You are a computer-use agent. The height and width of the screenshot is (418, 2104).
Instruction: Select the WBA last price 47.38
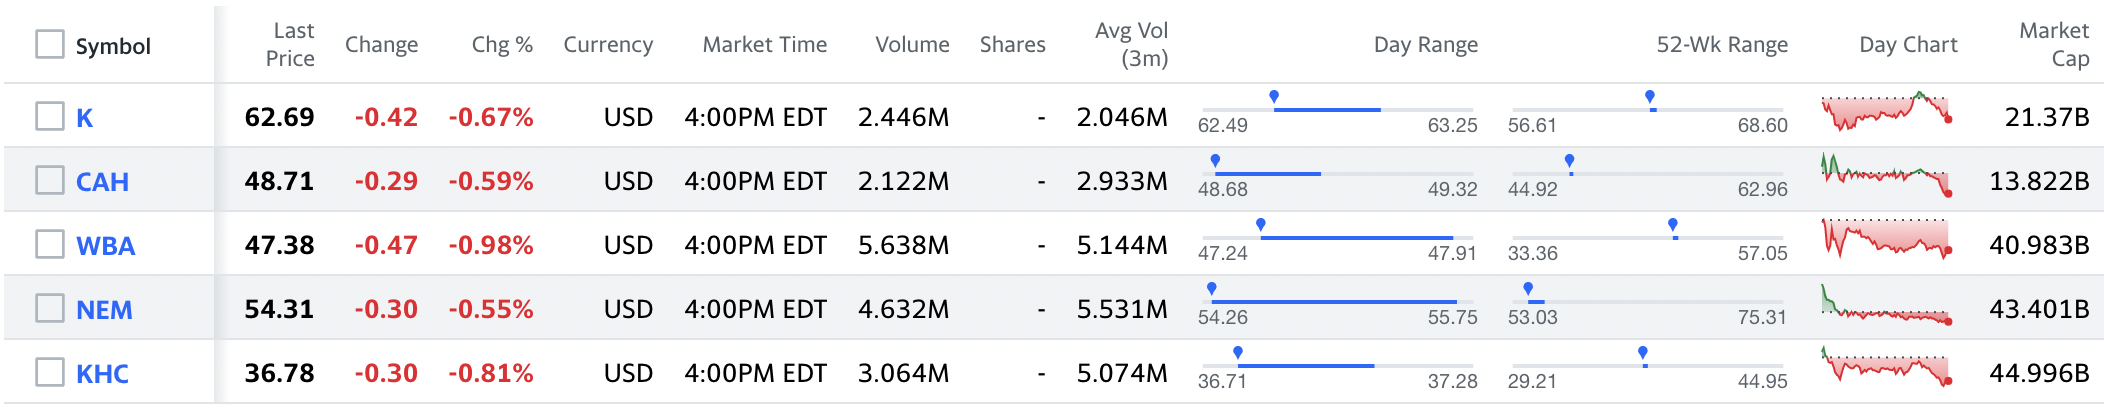point(280,245)
